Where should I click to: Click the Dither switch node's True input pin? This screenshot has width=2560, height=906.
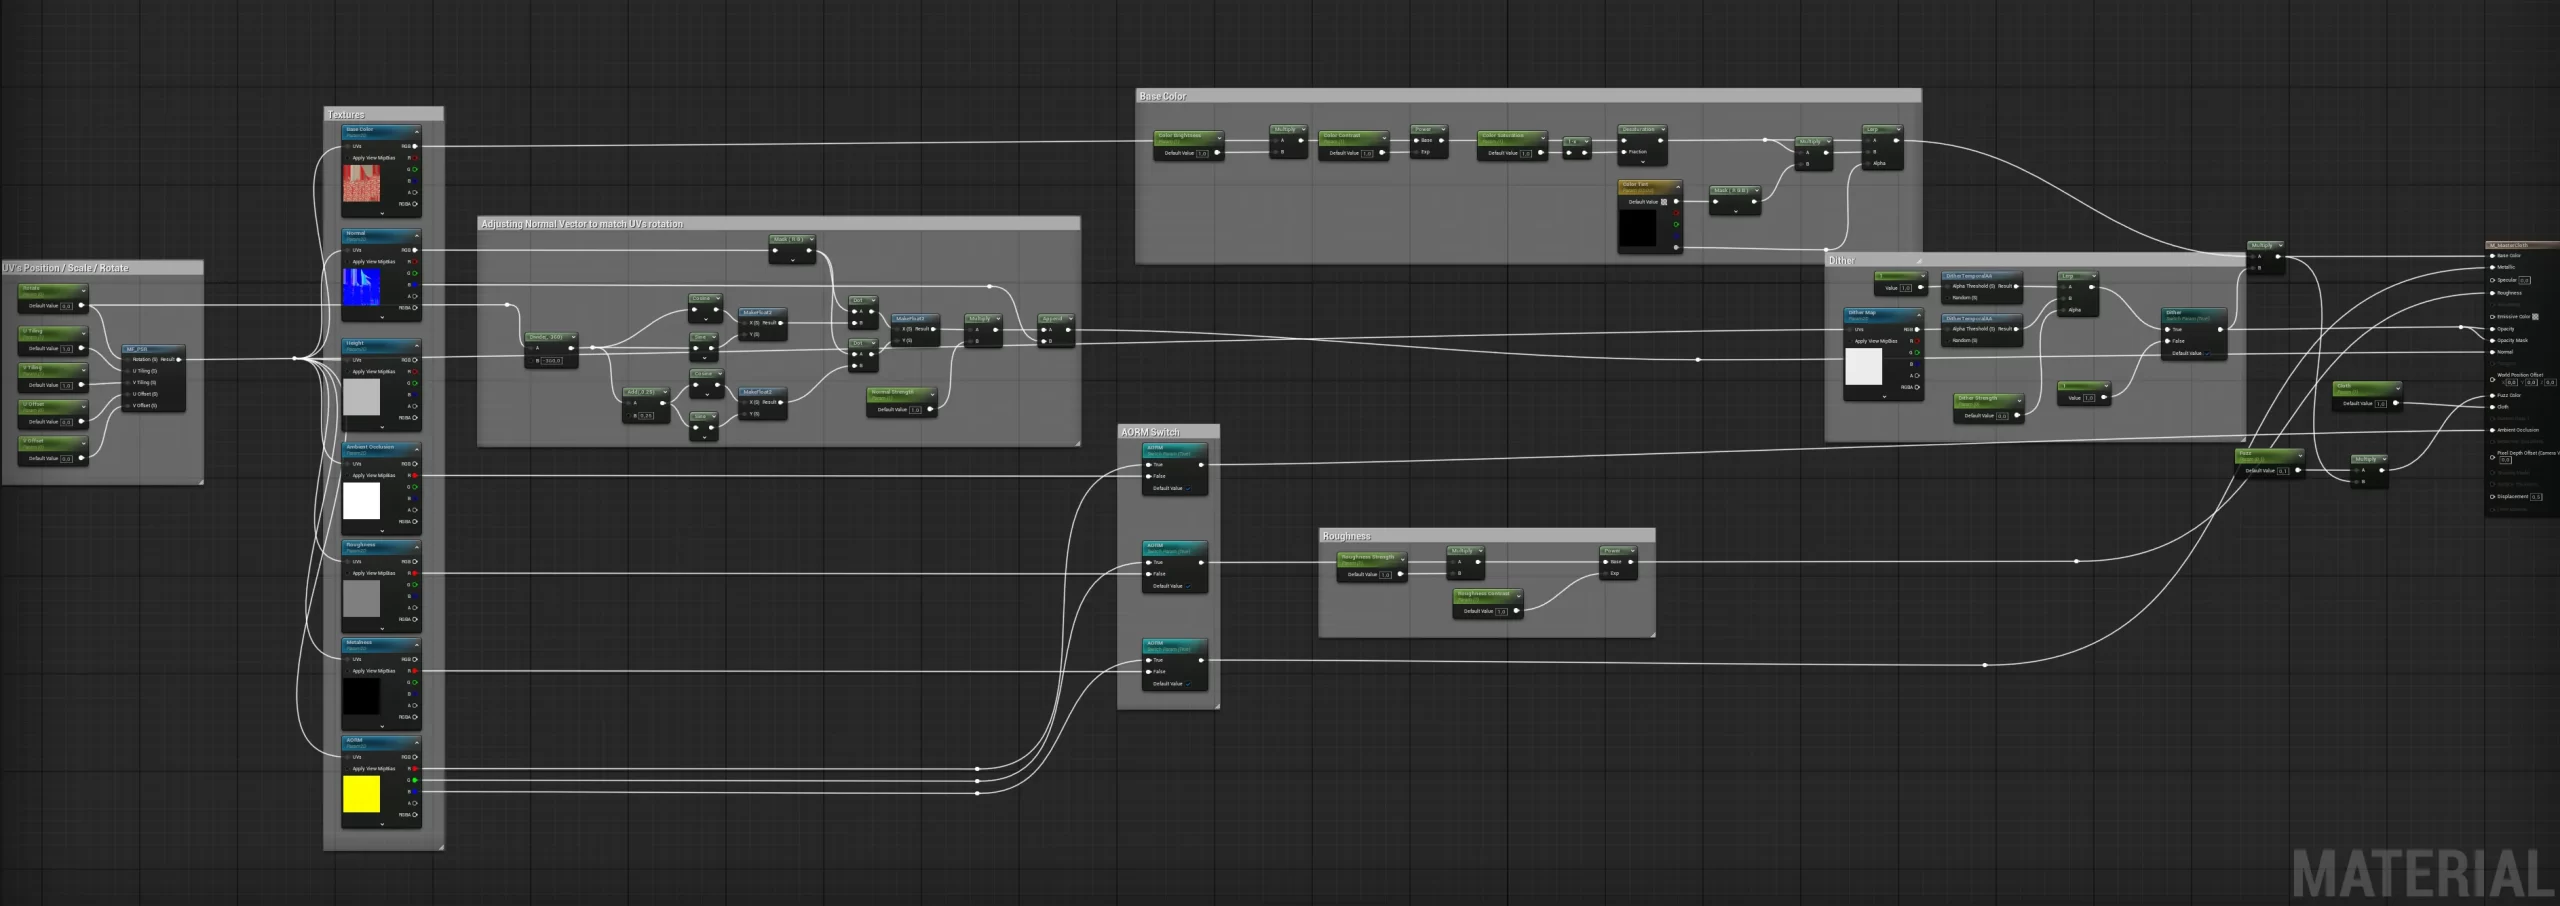[2167, 329]
